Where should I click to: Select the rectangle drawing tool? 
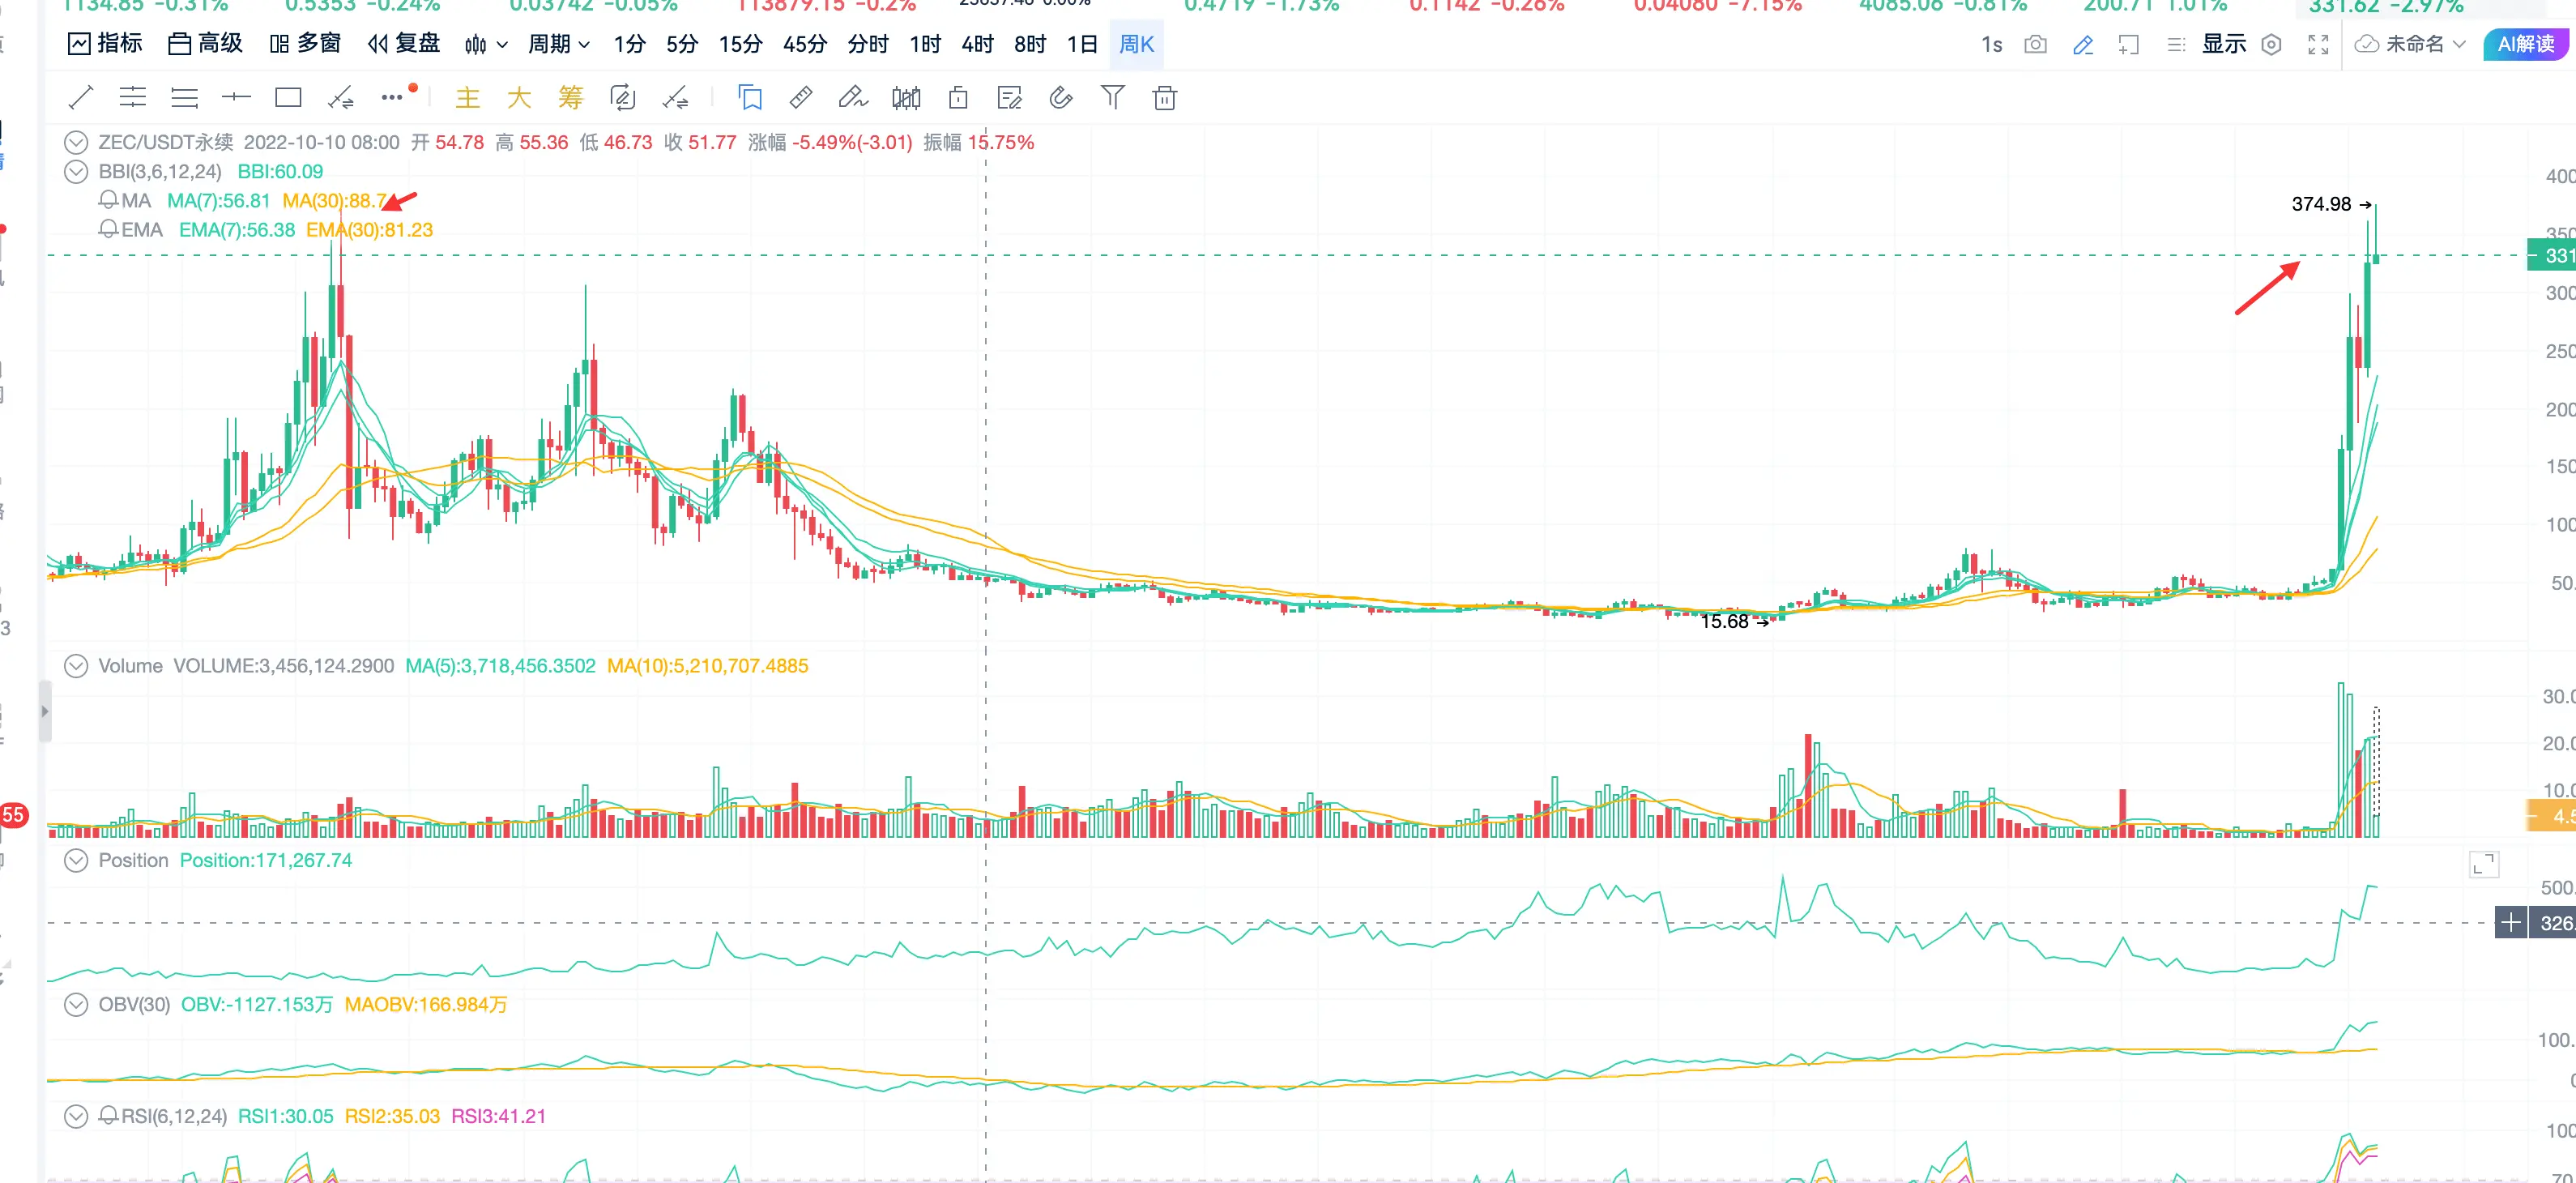(288, 98)
